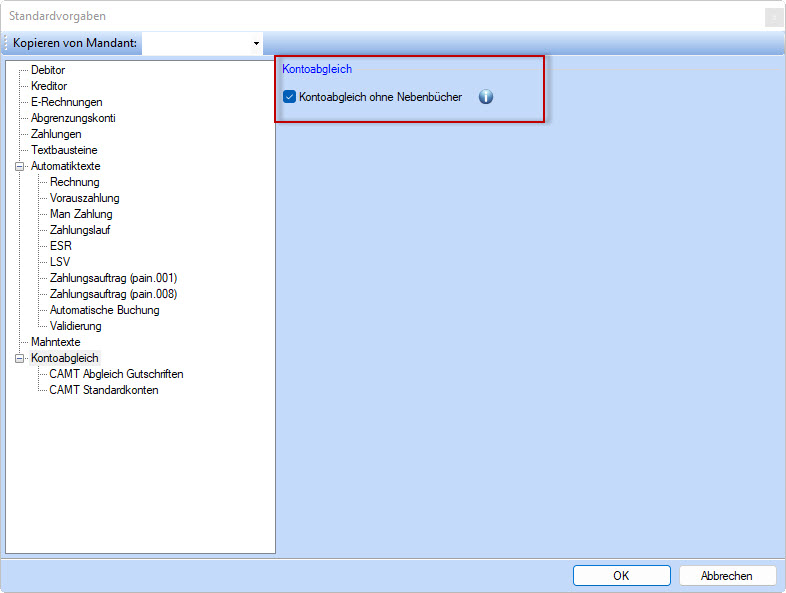Select Abgrenzungskonti tree item
This screenshot has width=786, height=593.
pyautogui.click(x=71, y=118)
